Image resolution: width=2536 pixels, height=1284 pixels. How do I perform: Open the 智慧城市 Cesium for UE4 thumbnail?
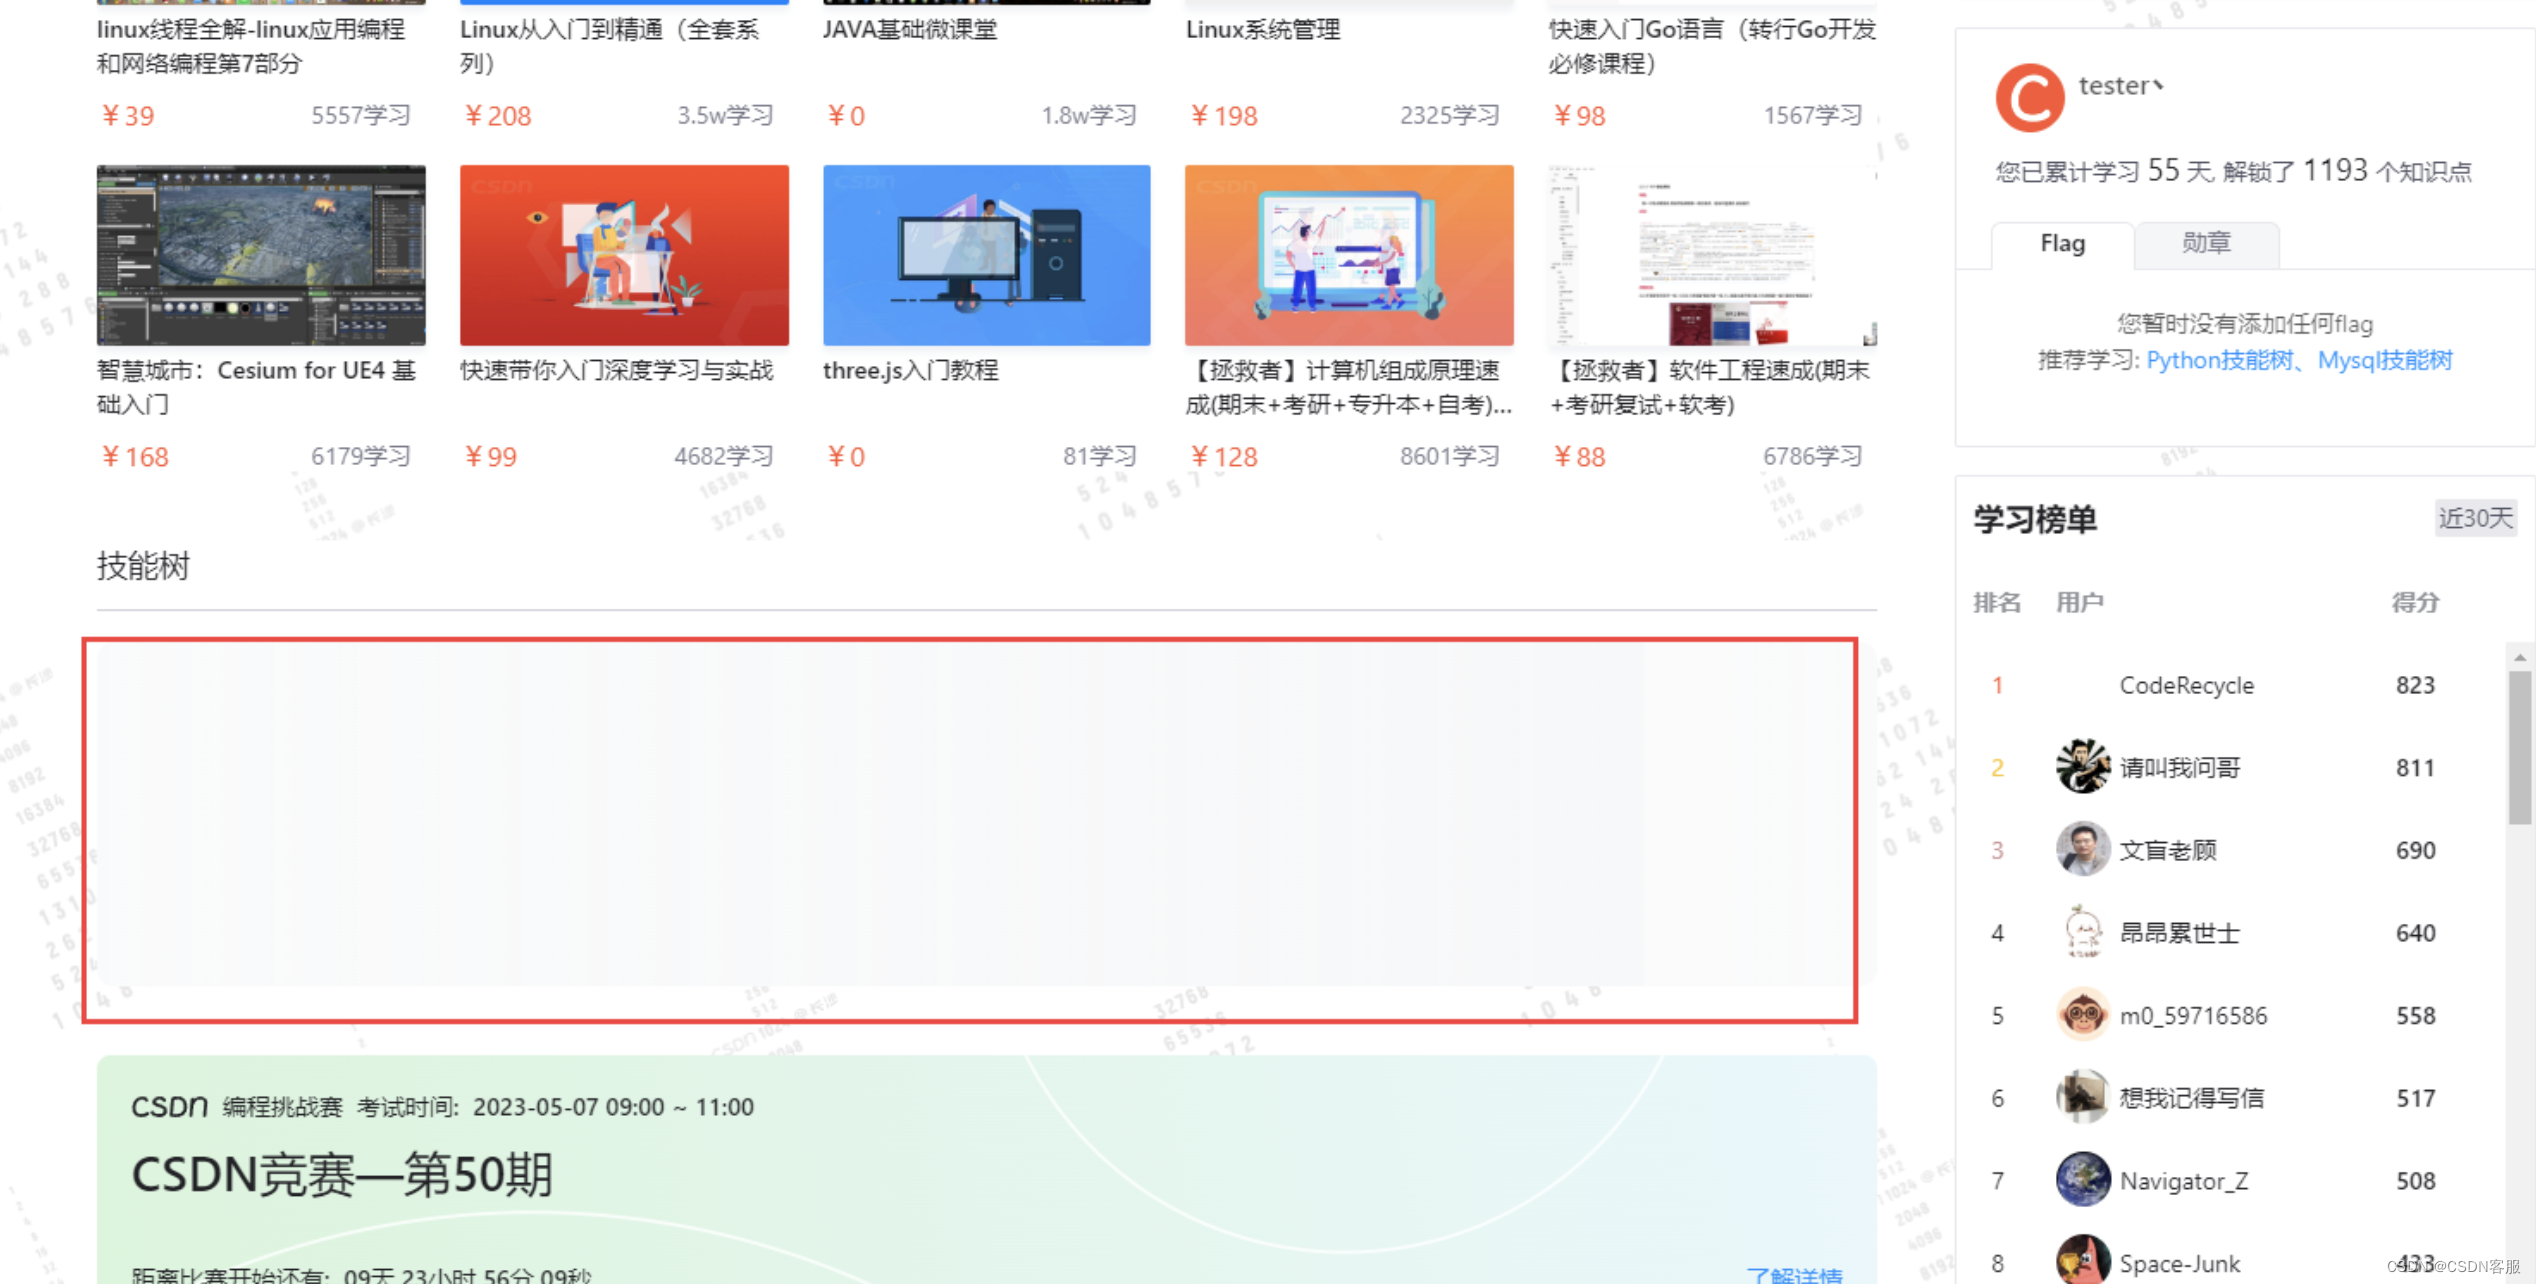[x=261, y=255]
